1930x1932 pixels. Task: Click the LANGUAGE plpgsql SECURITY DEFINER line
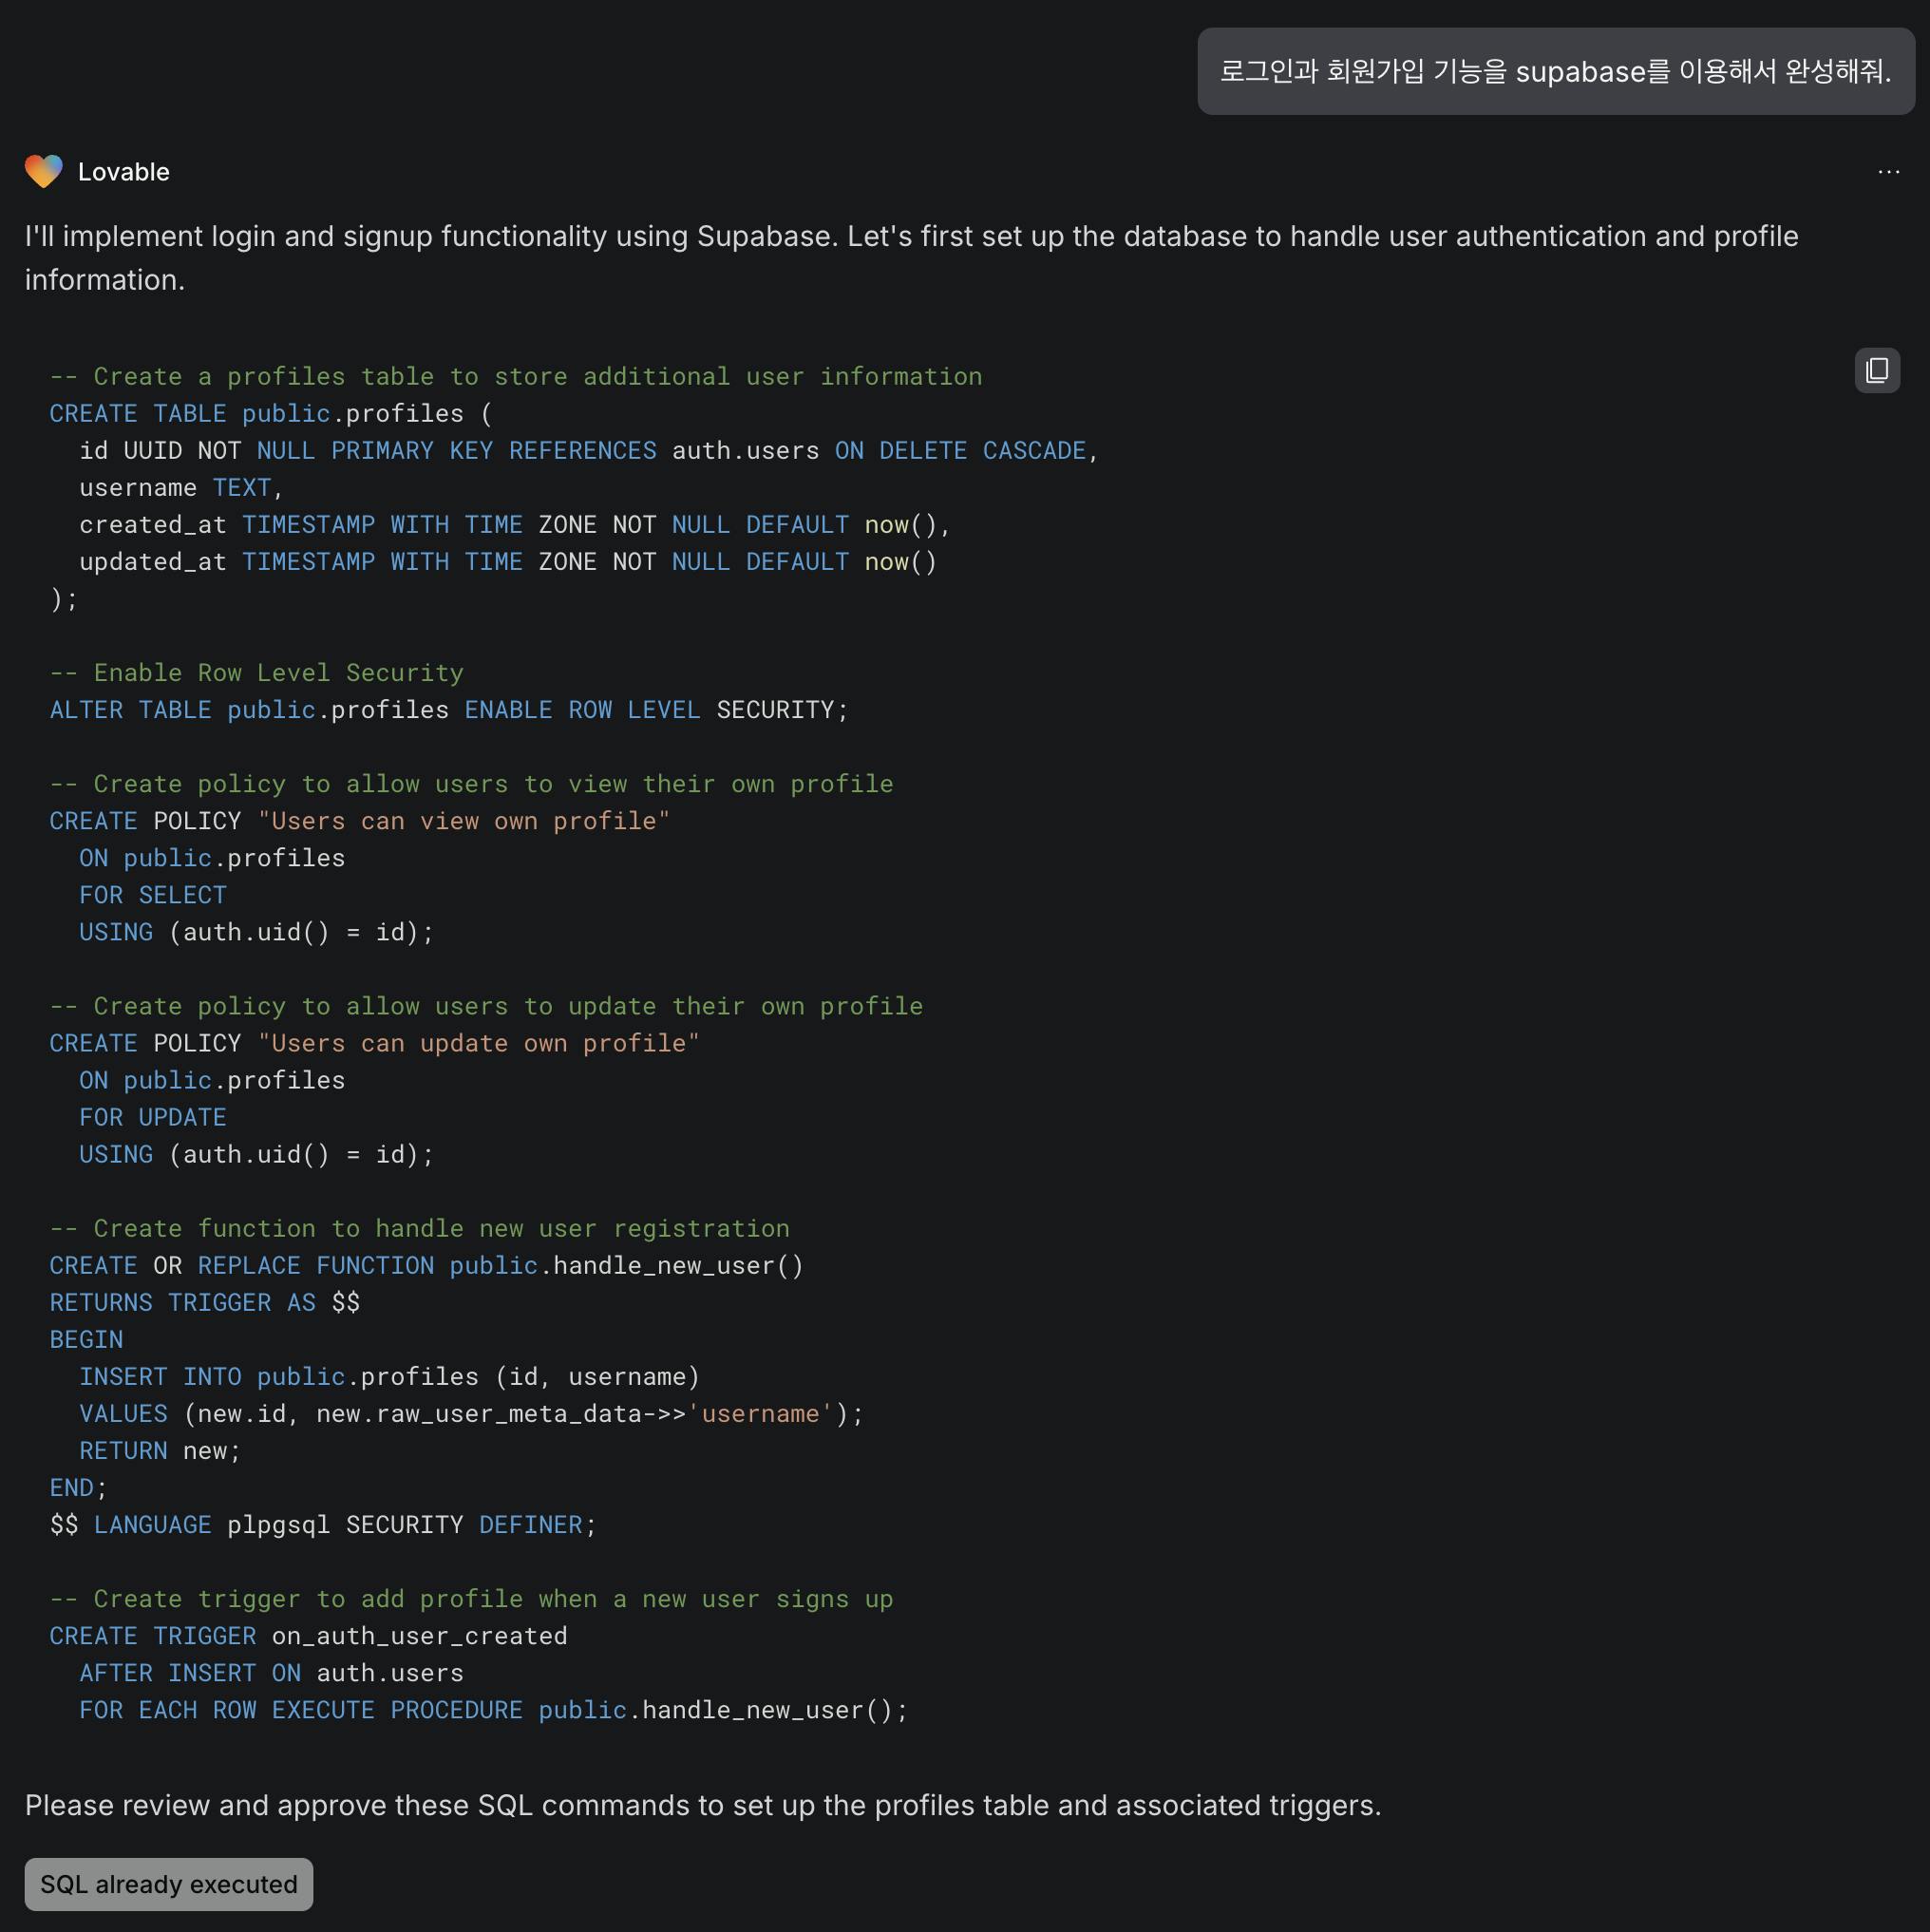pyautogui.click(x=322, y=1524)
